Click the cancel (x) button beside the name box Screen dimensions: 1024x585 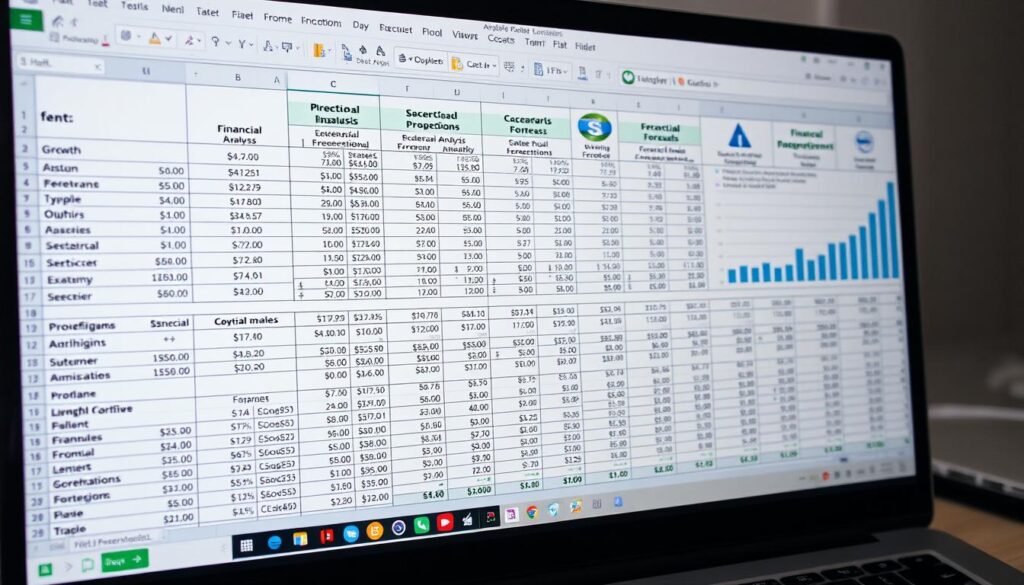click(x=97, y=65)
